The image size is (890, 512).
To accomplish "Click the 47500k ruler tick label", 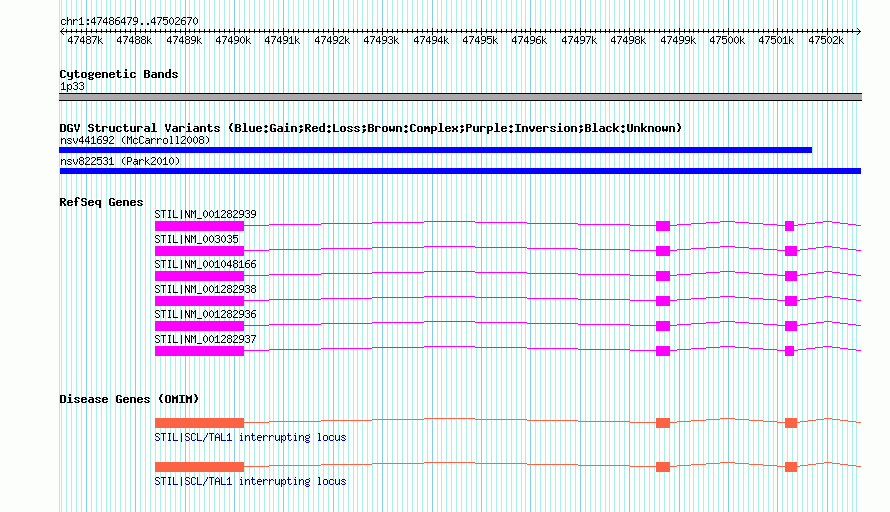I will (727, 40).
